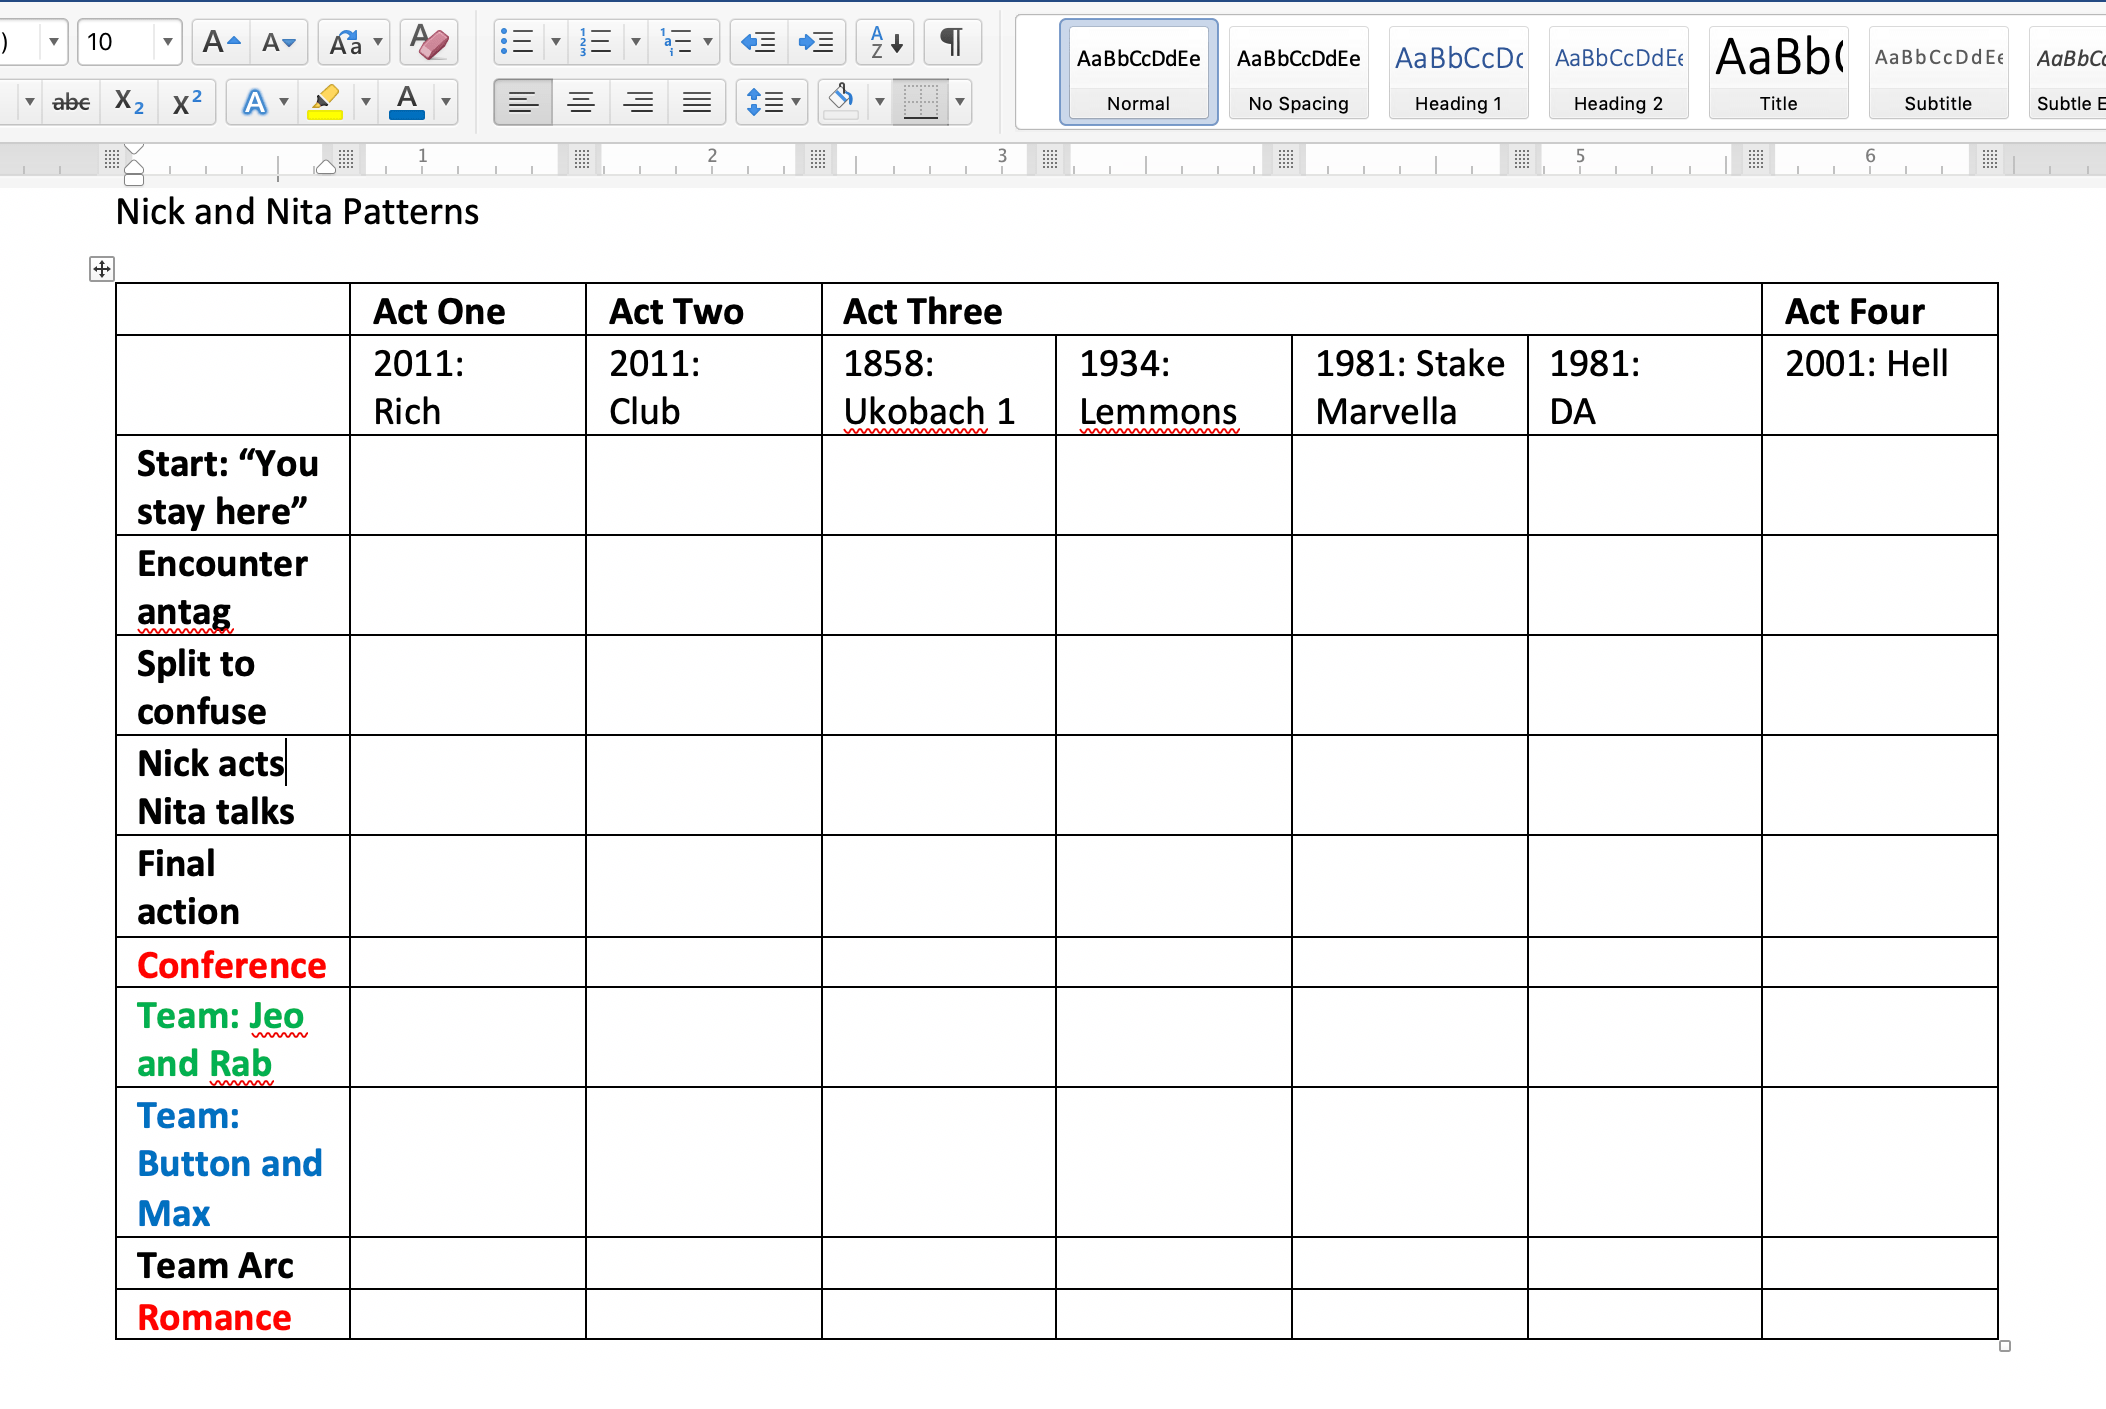Viewport: 2106px width, 1409px height.
Task: Click the Increase Font Size icon
Action: [x=221, y=43]
